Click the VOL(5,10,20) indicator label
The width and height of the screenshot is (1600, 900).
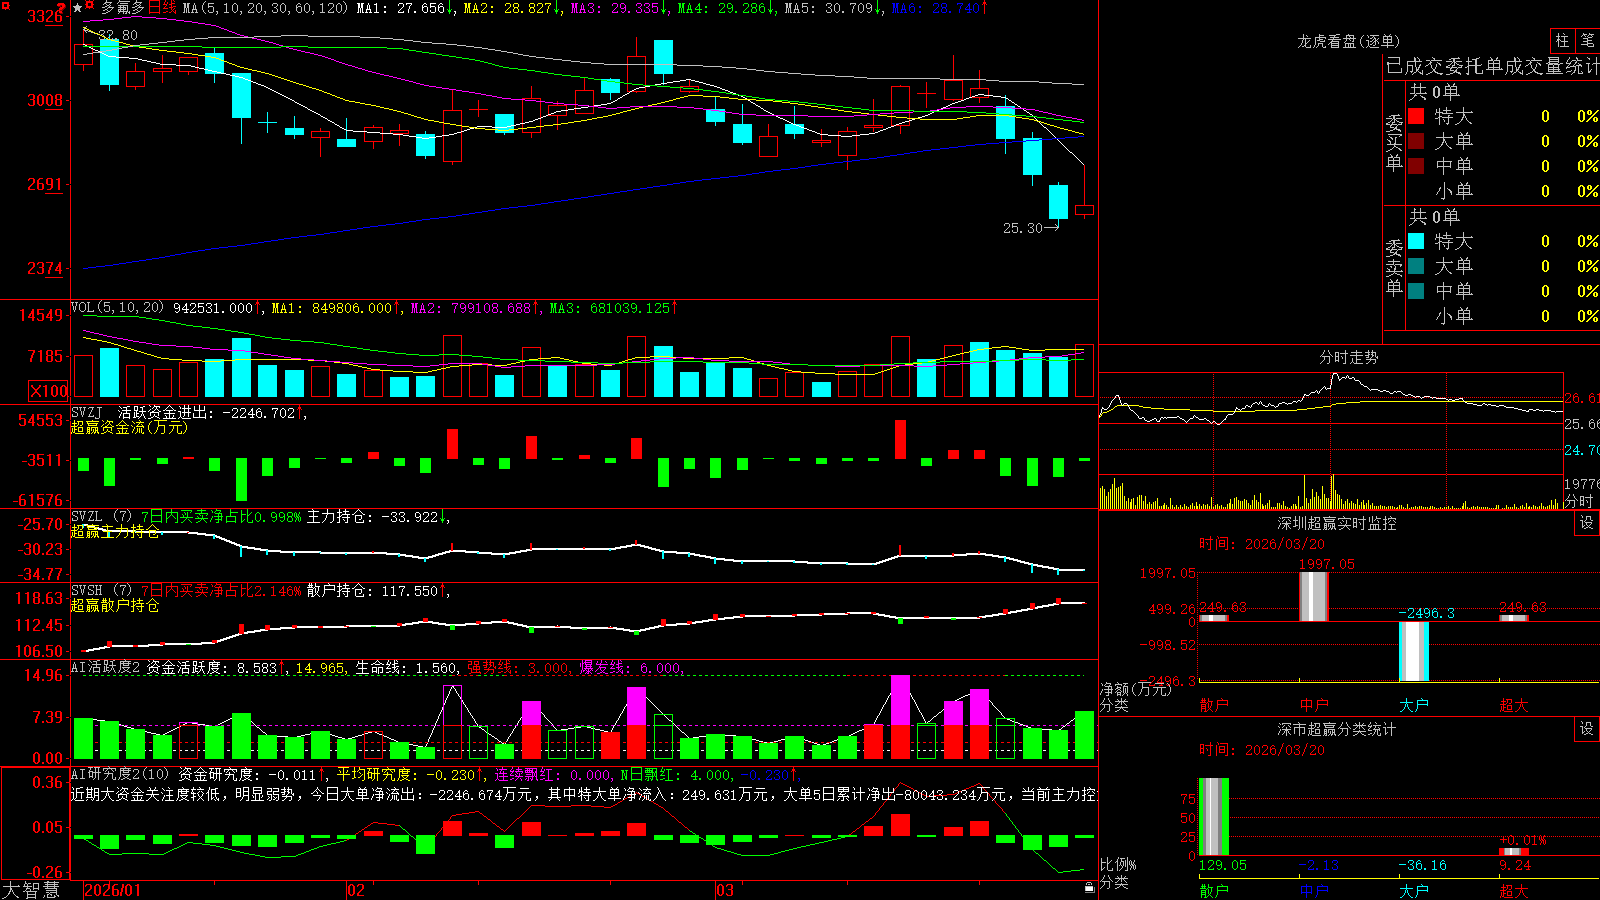(x=117, y=308)
